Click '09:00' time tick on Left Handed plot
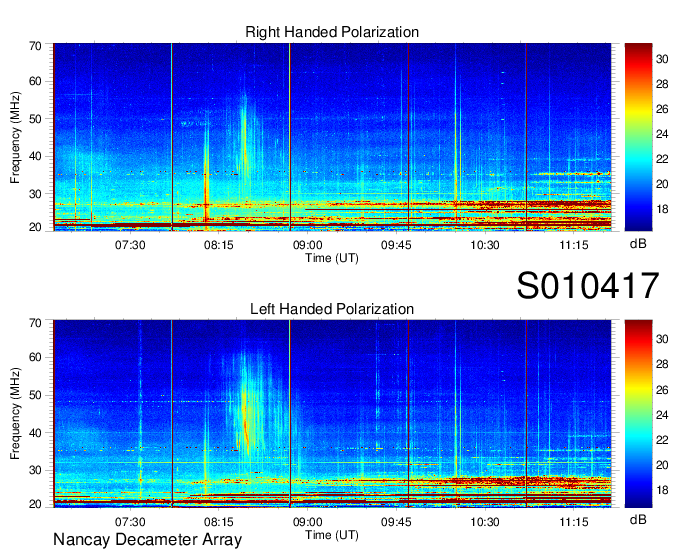The width and height of the screenshot is (680, 552). pos(307,522)
